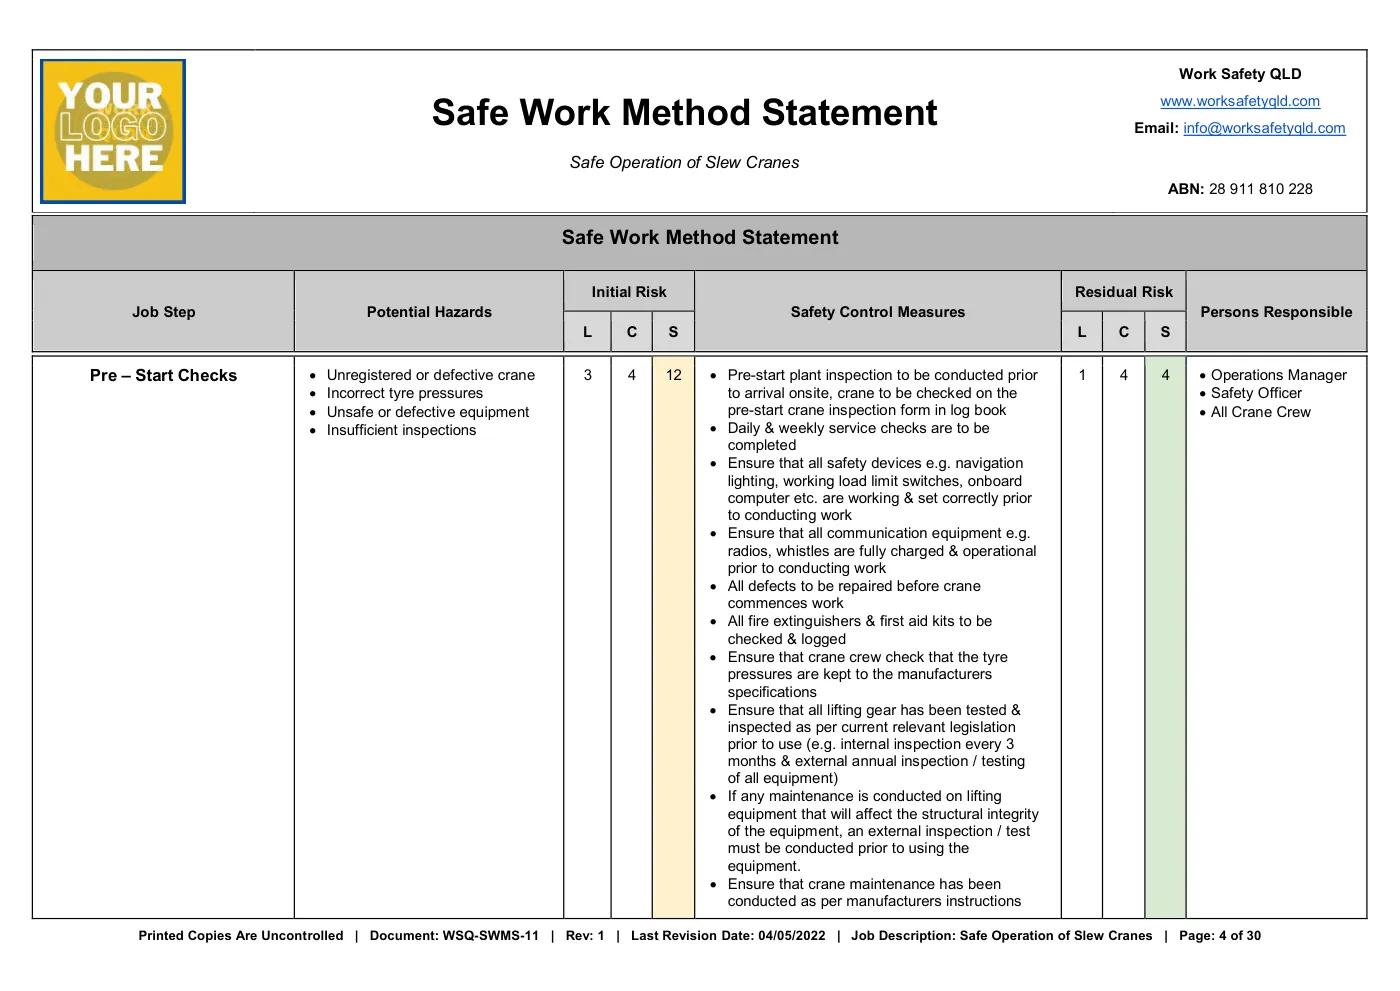Viewport: 1400px width, 991px height.
Task: Select the 'Initial Risk' header cell
Action: 629,292
